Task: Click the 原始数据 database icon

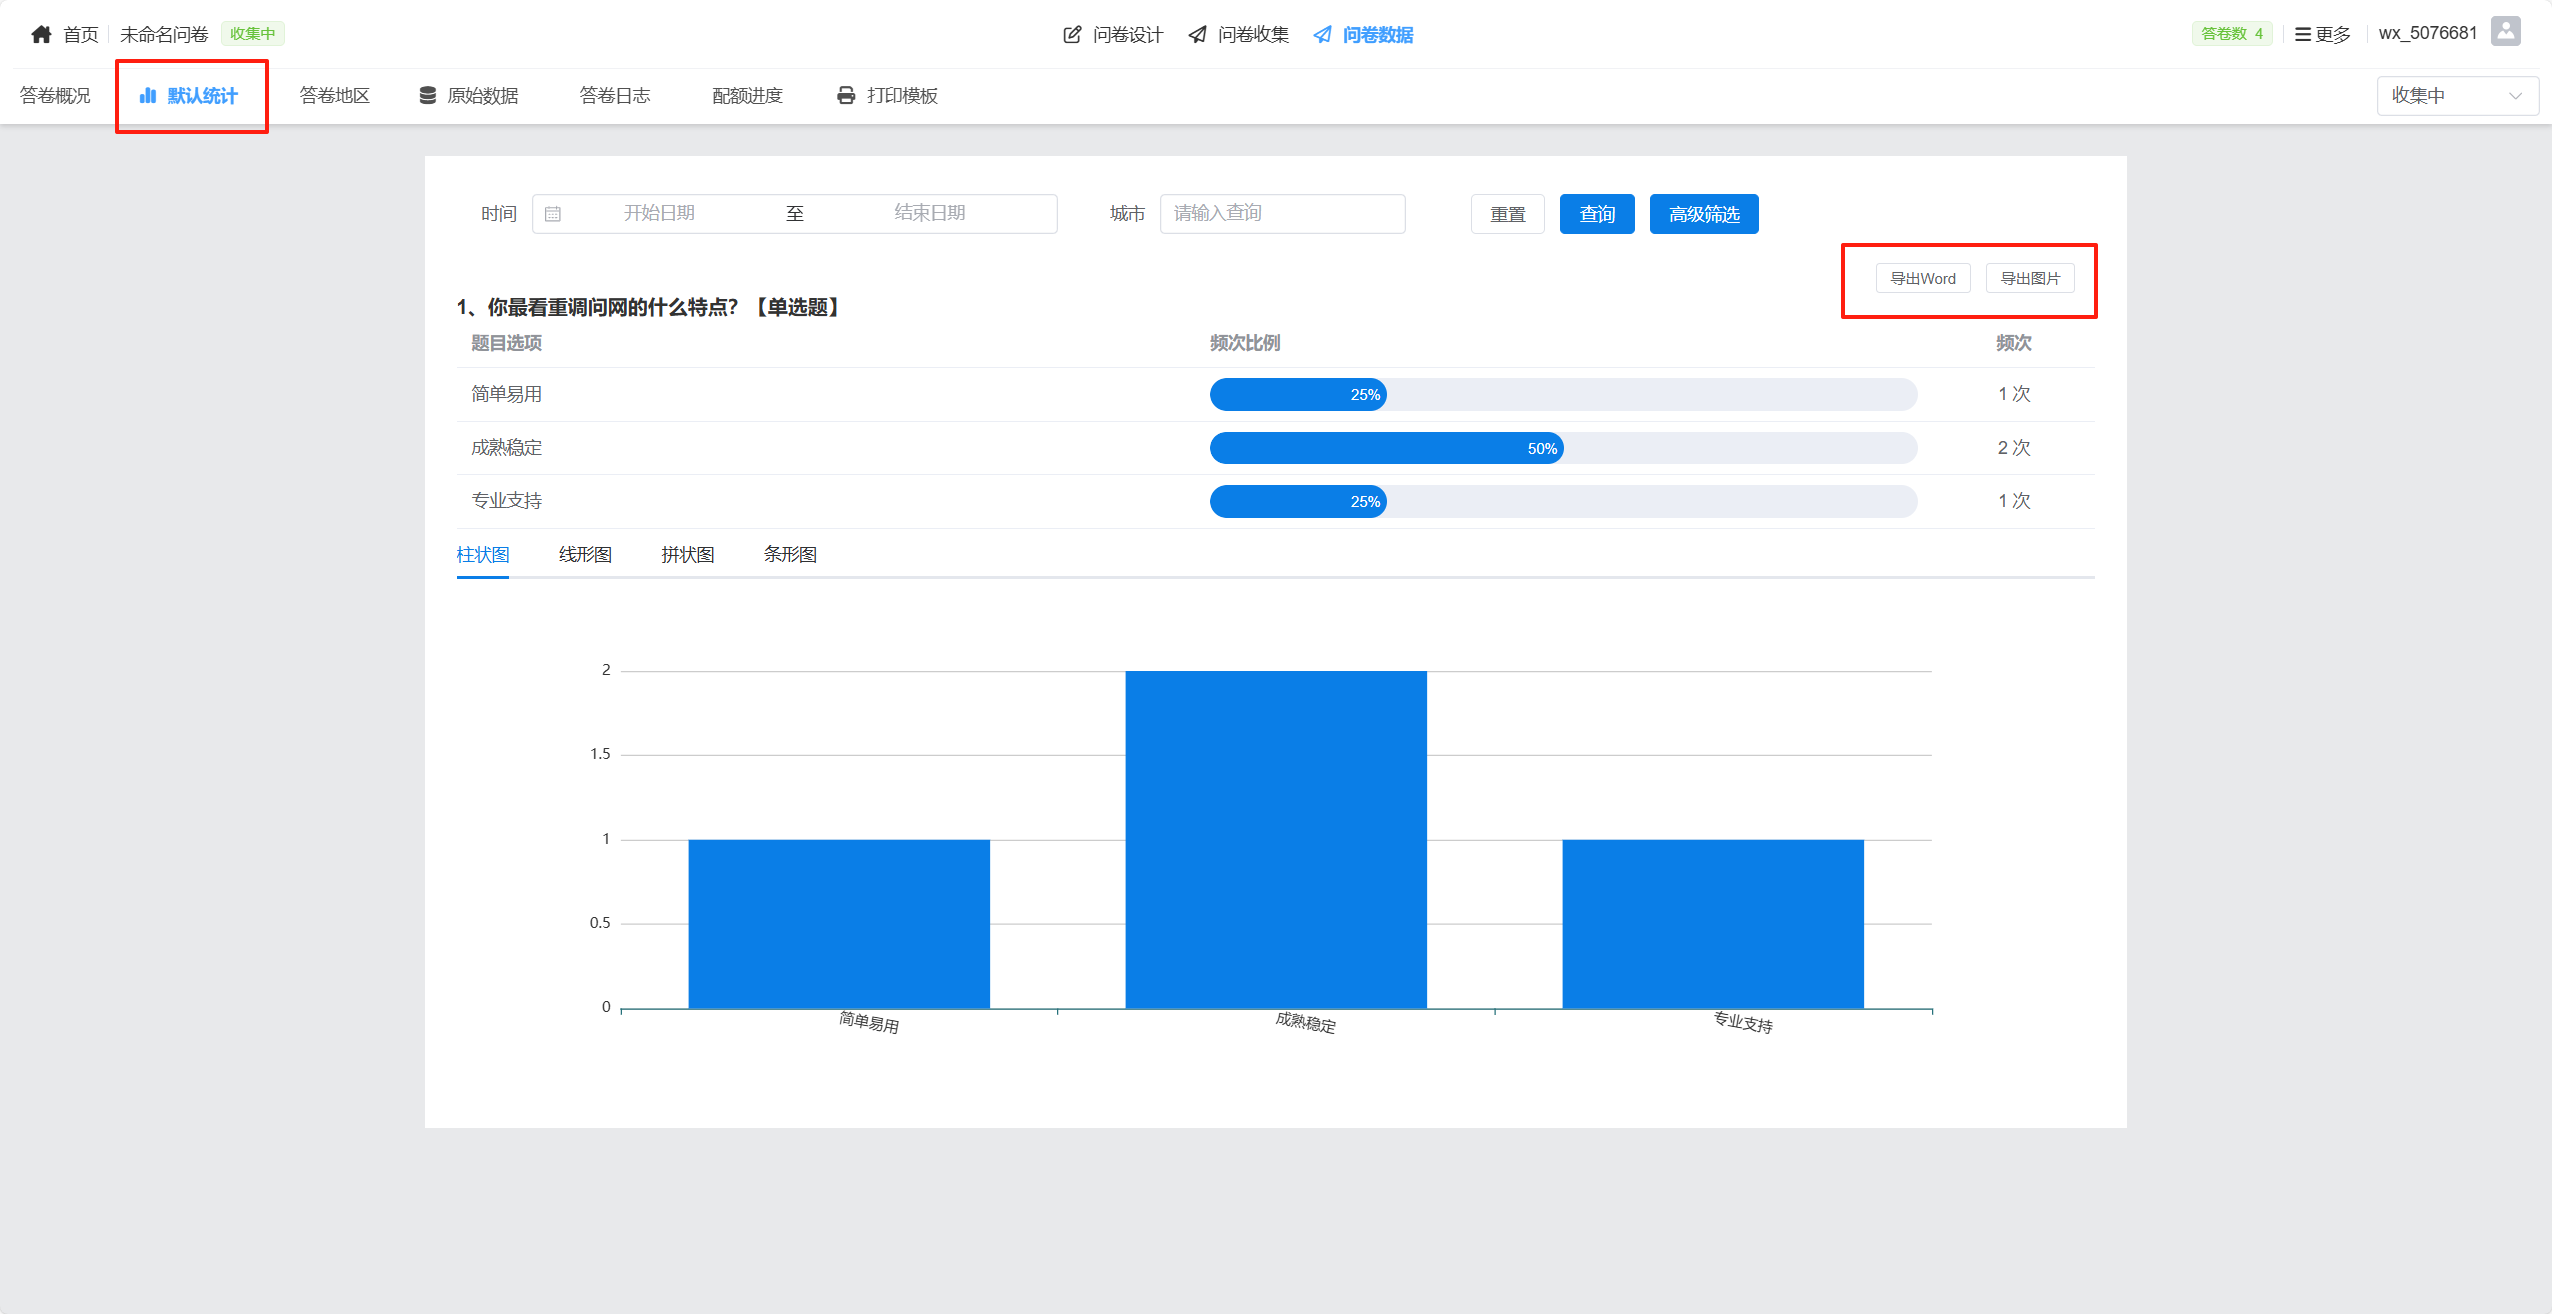Action: tap(428, 96)
